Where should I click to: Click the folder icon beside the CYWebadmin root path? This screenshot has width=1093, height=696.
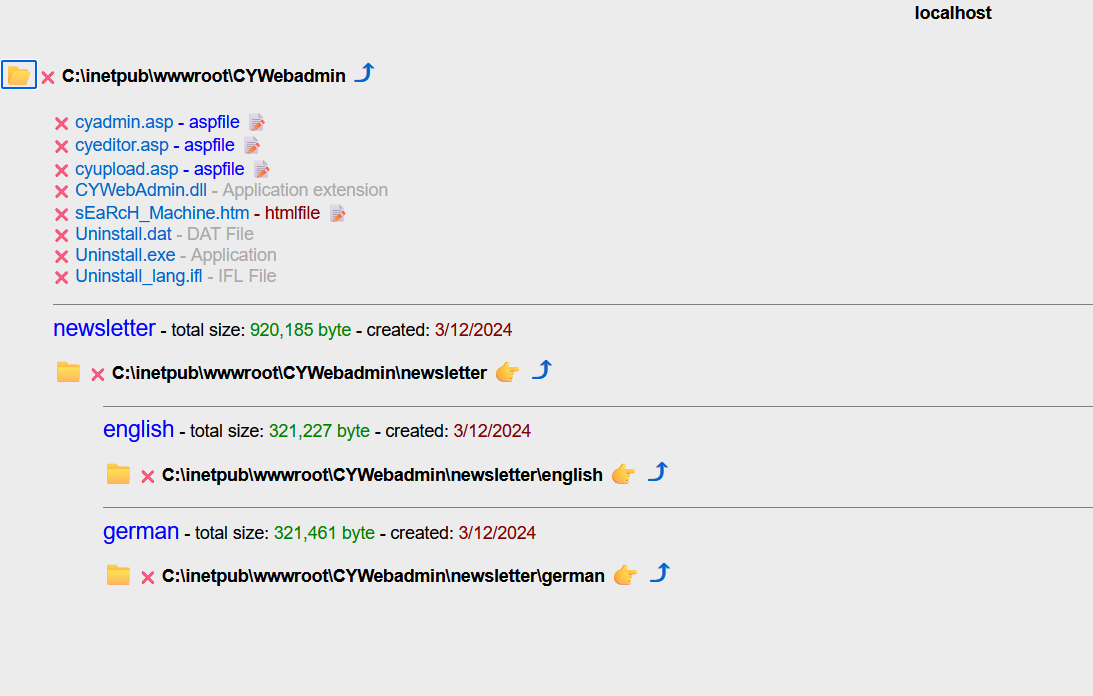click(x=19, y=75)
